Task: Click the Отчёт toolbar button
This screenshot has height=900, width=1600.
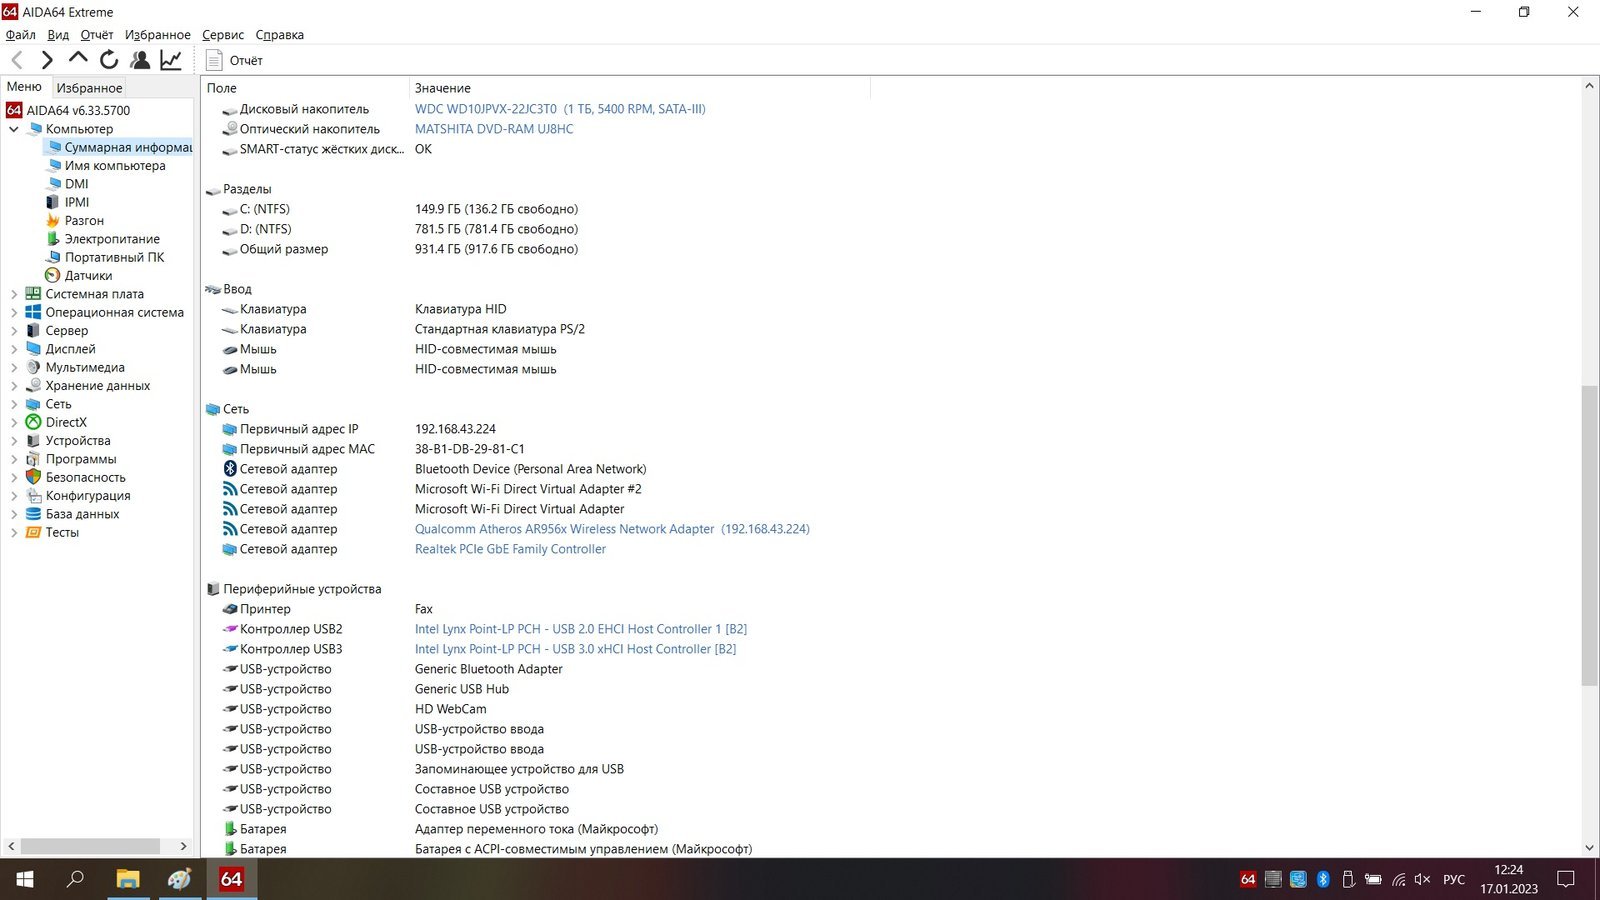Action: 235,60
